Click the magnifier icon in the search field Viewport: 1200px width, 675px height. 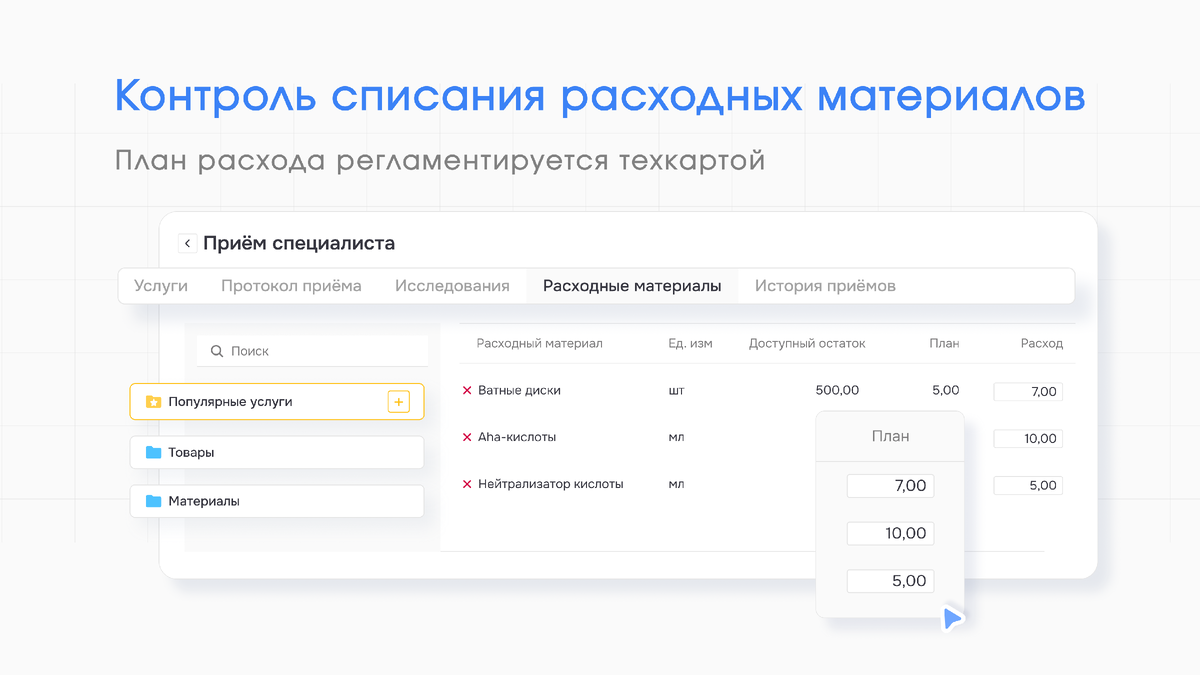[217, 351]
